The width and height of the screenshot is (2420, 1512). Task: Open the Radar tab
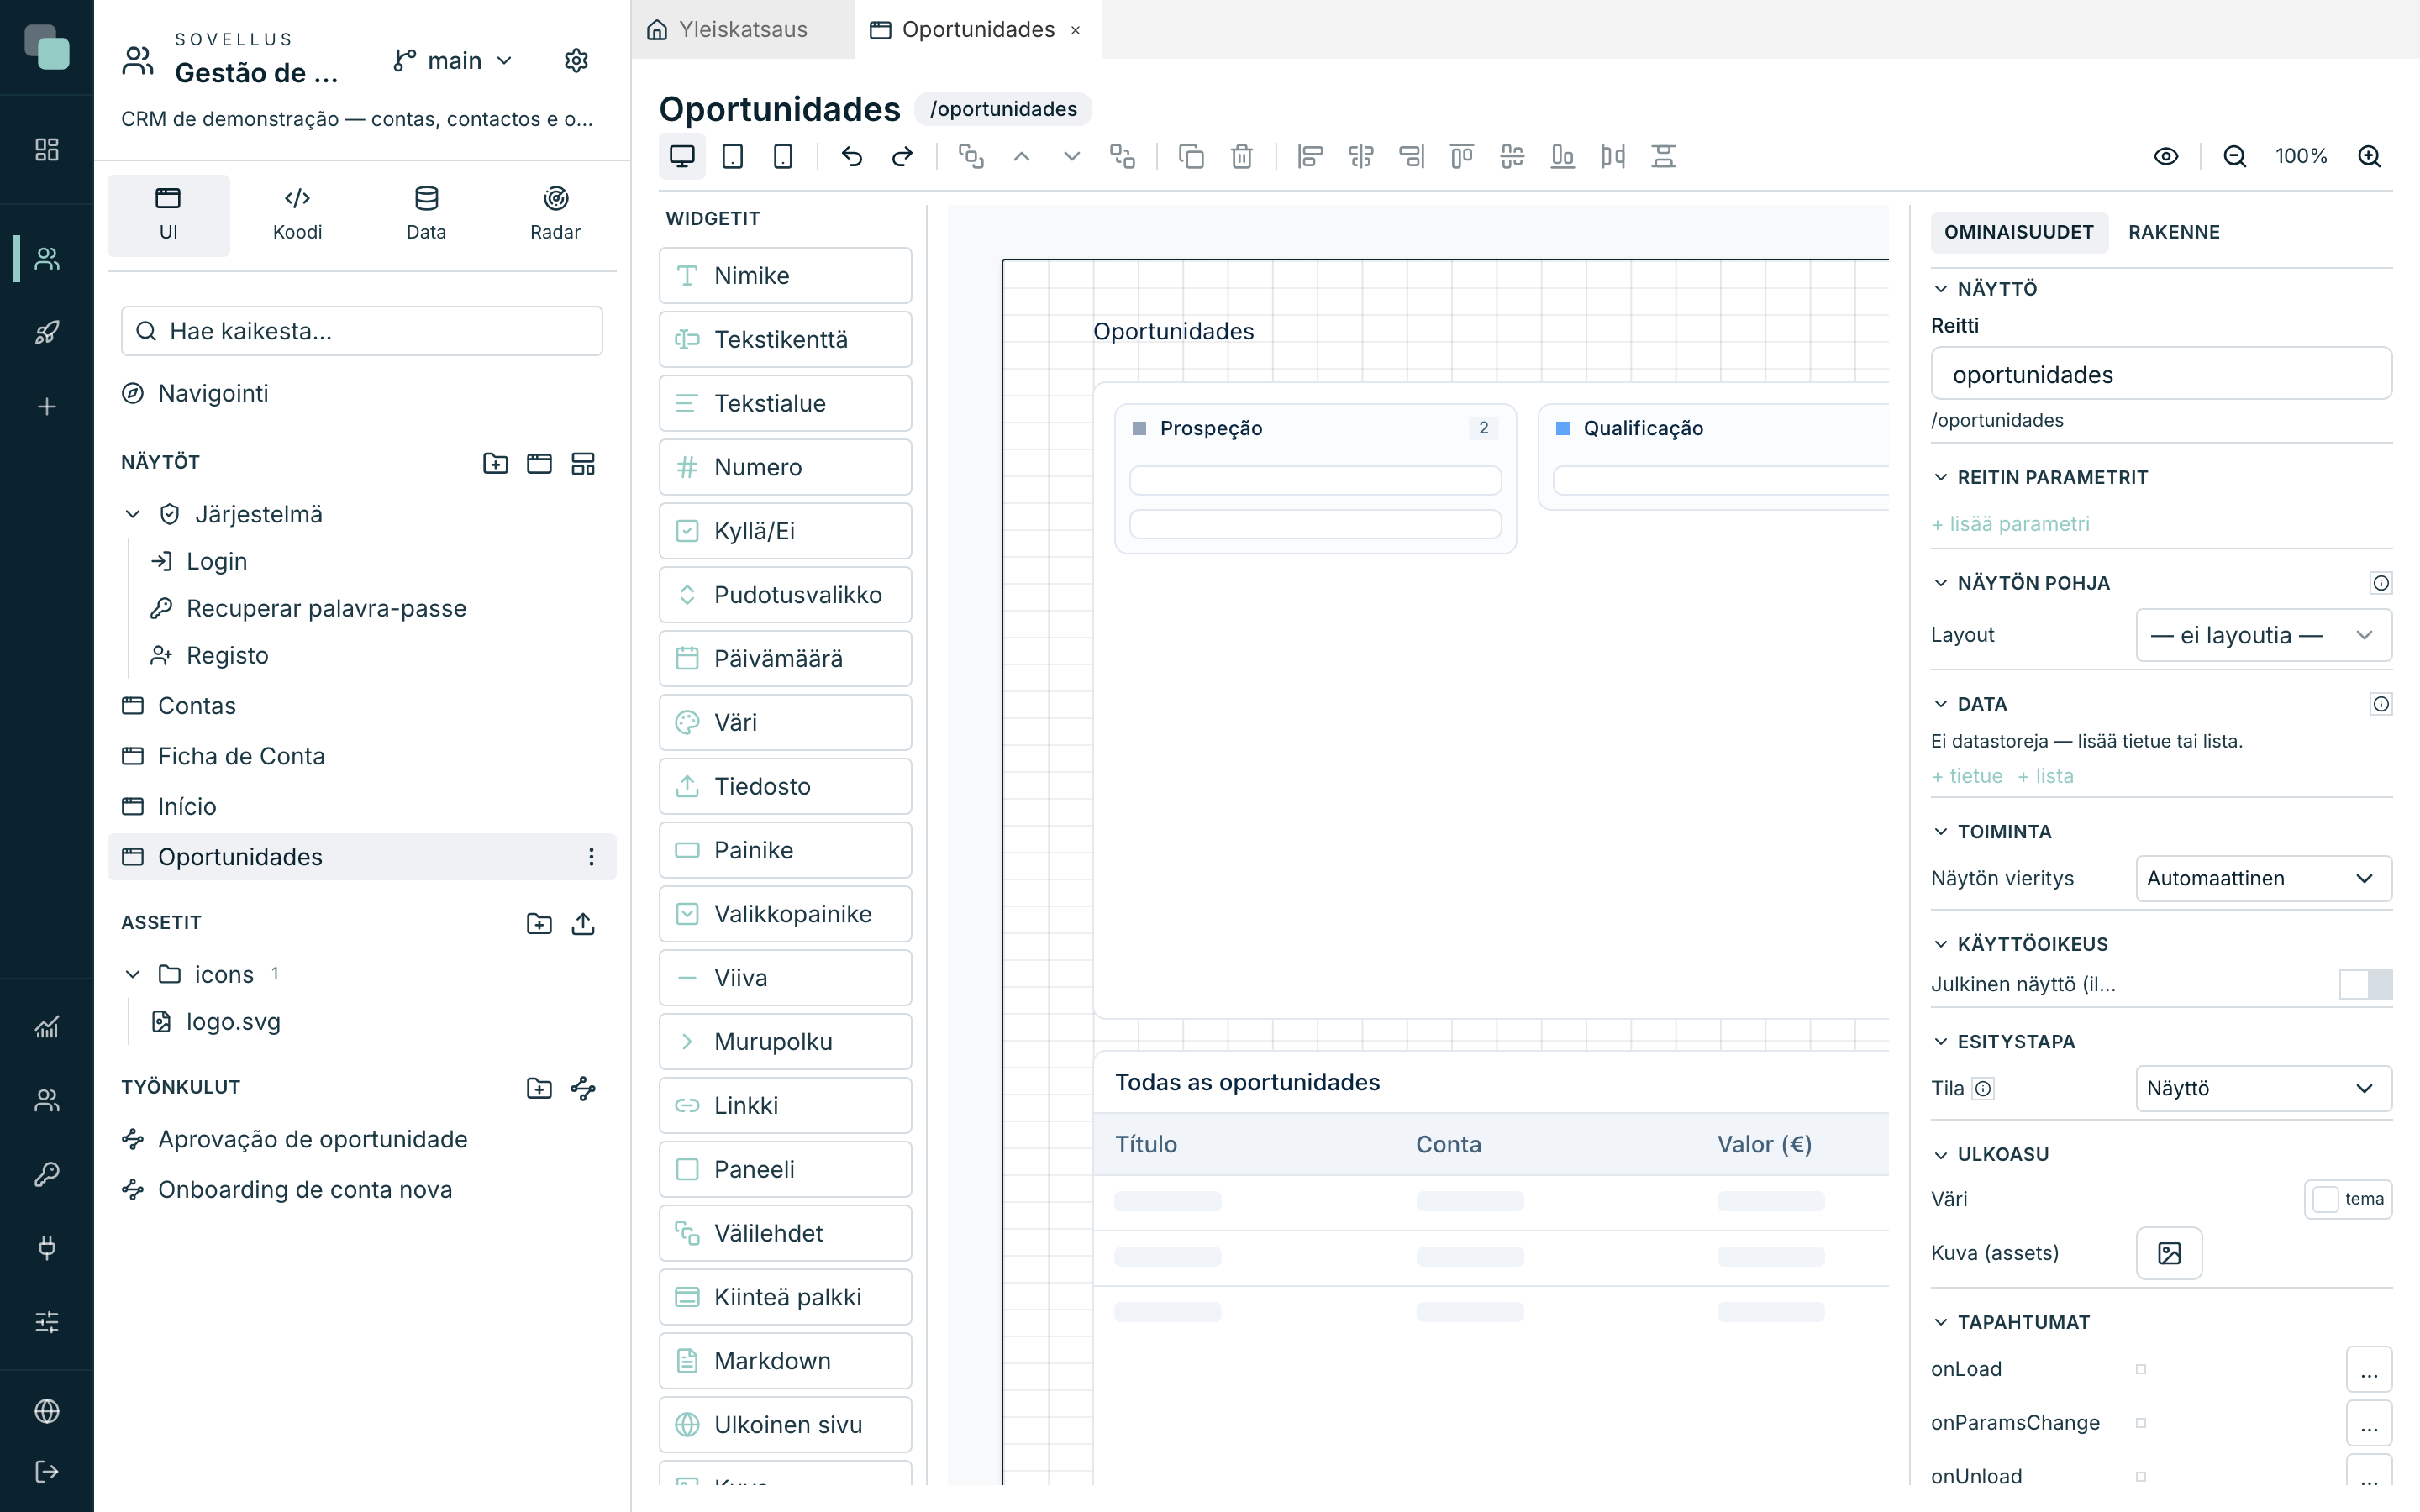pos(555,215)
